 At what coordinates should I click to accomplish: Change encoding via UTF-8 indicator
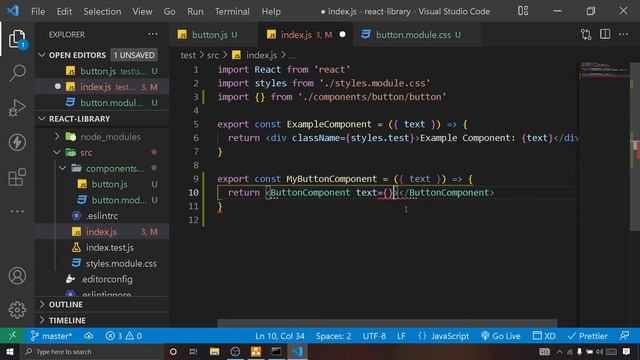(x=374, y=336)
